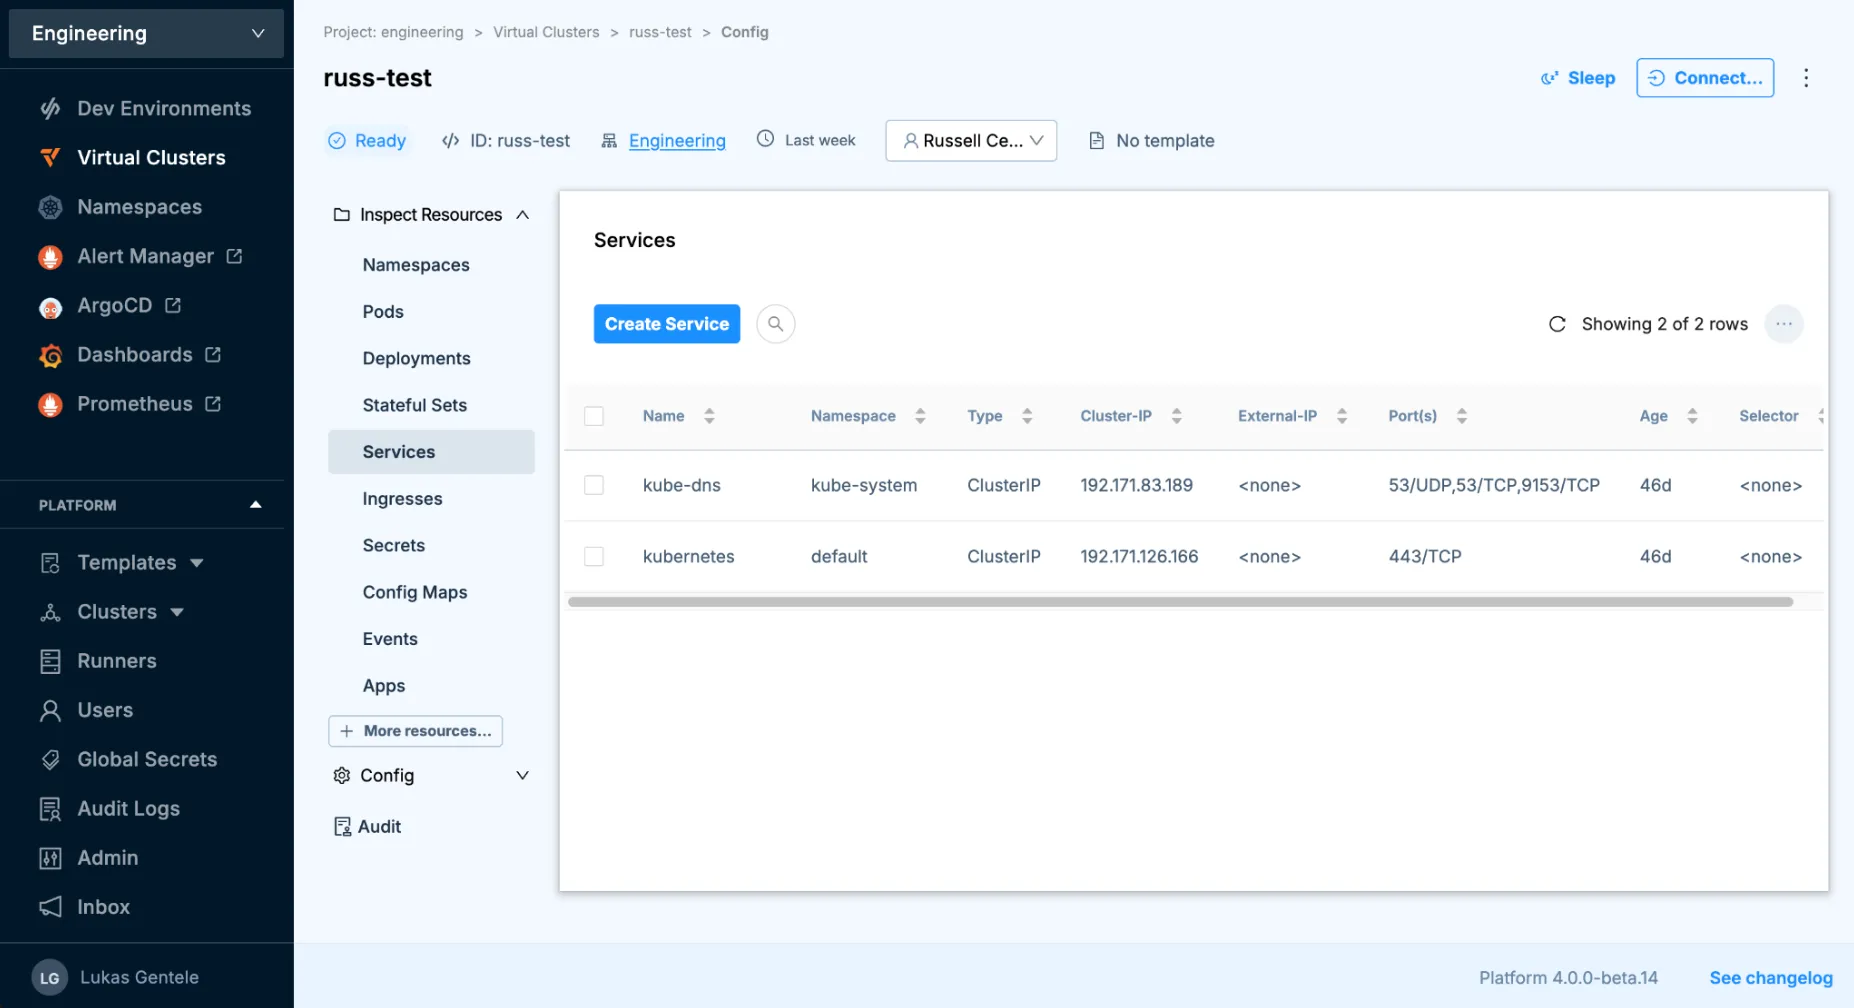Open the See changelog link

(x=1770, y=978)
